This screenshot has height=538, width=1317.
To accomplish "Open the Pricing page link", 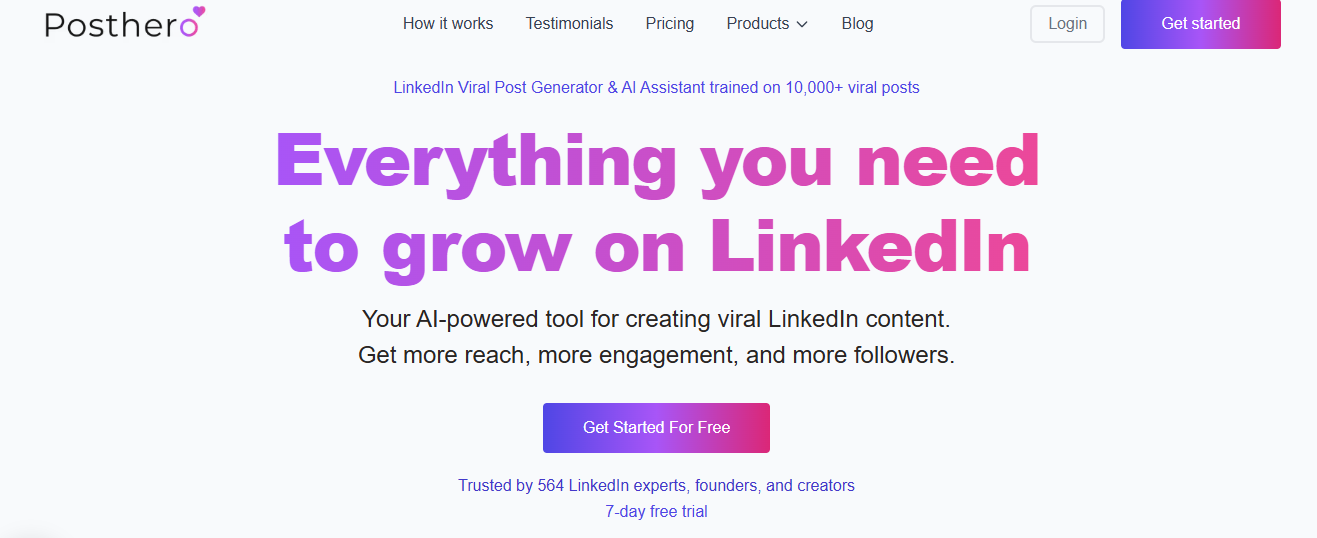I will click(x=669, y=23).
